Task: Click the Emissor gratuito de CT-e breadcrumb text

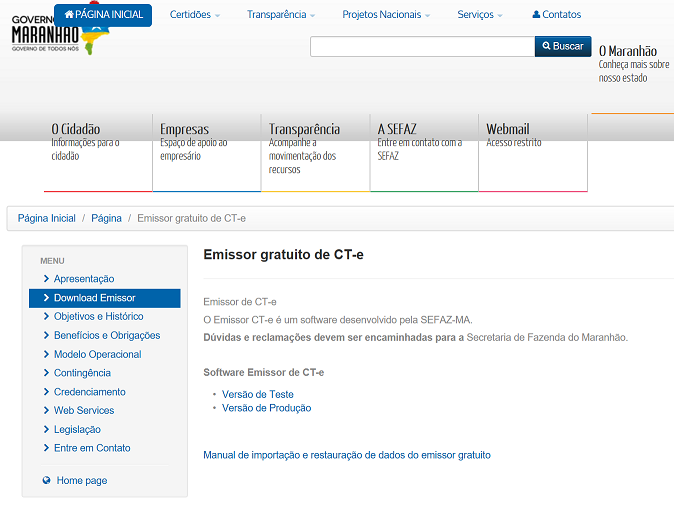Action: coord(191,218)
